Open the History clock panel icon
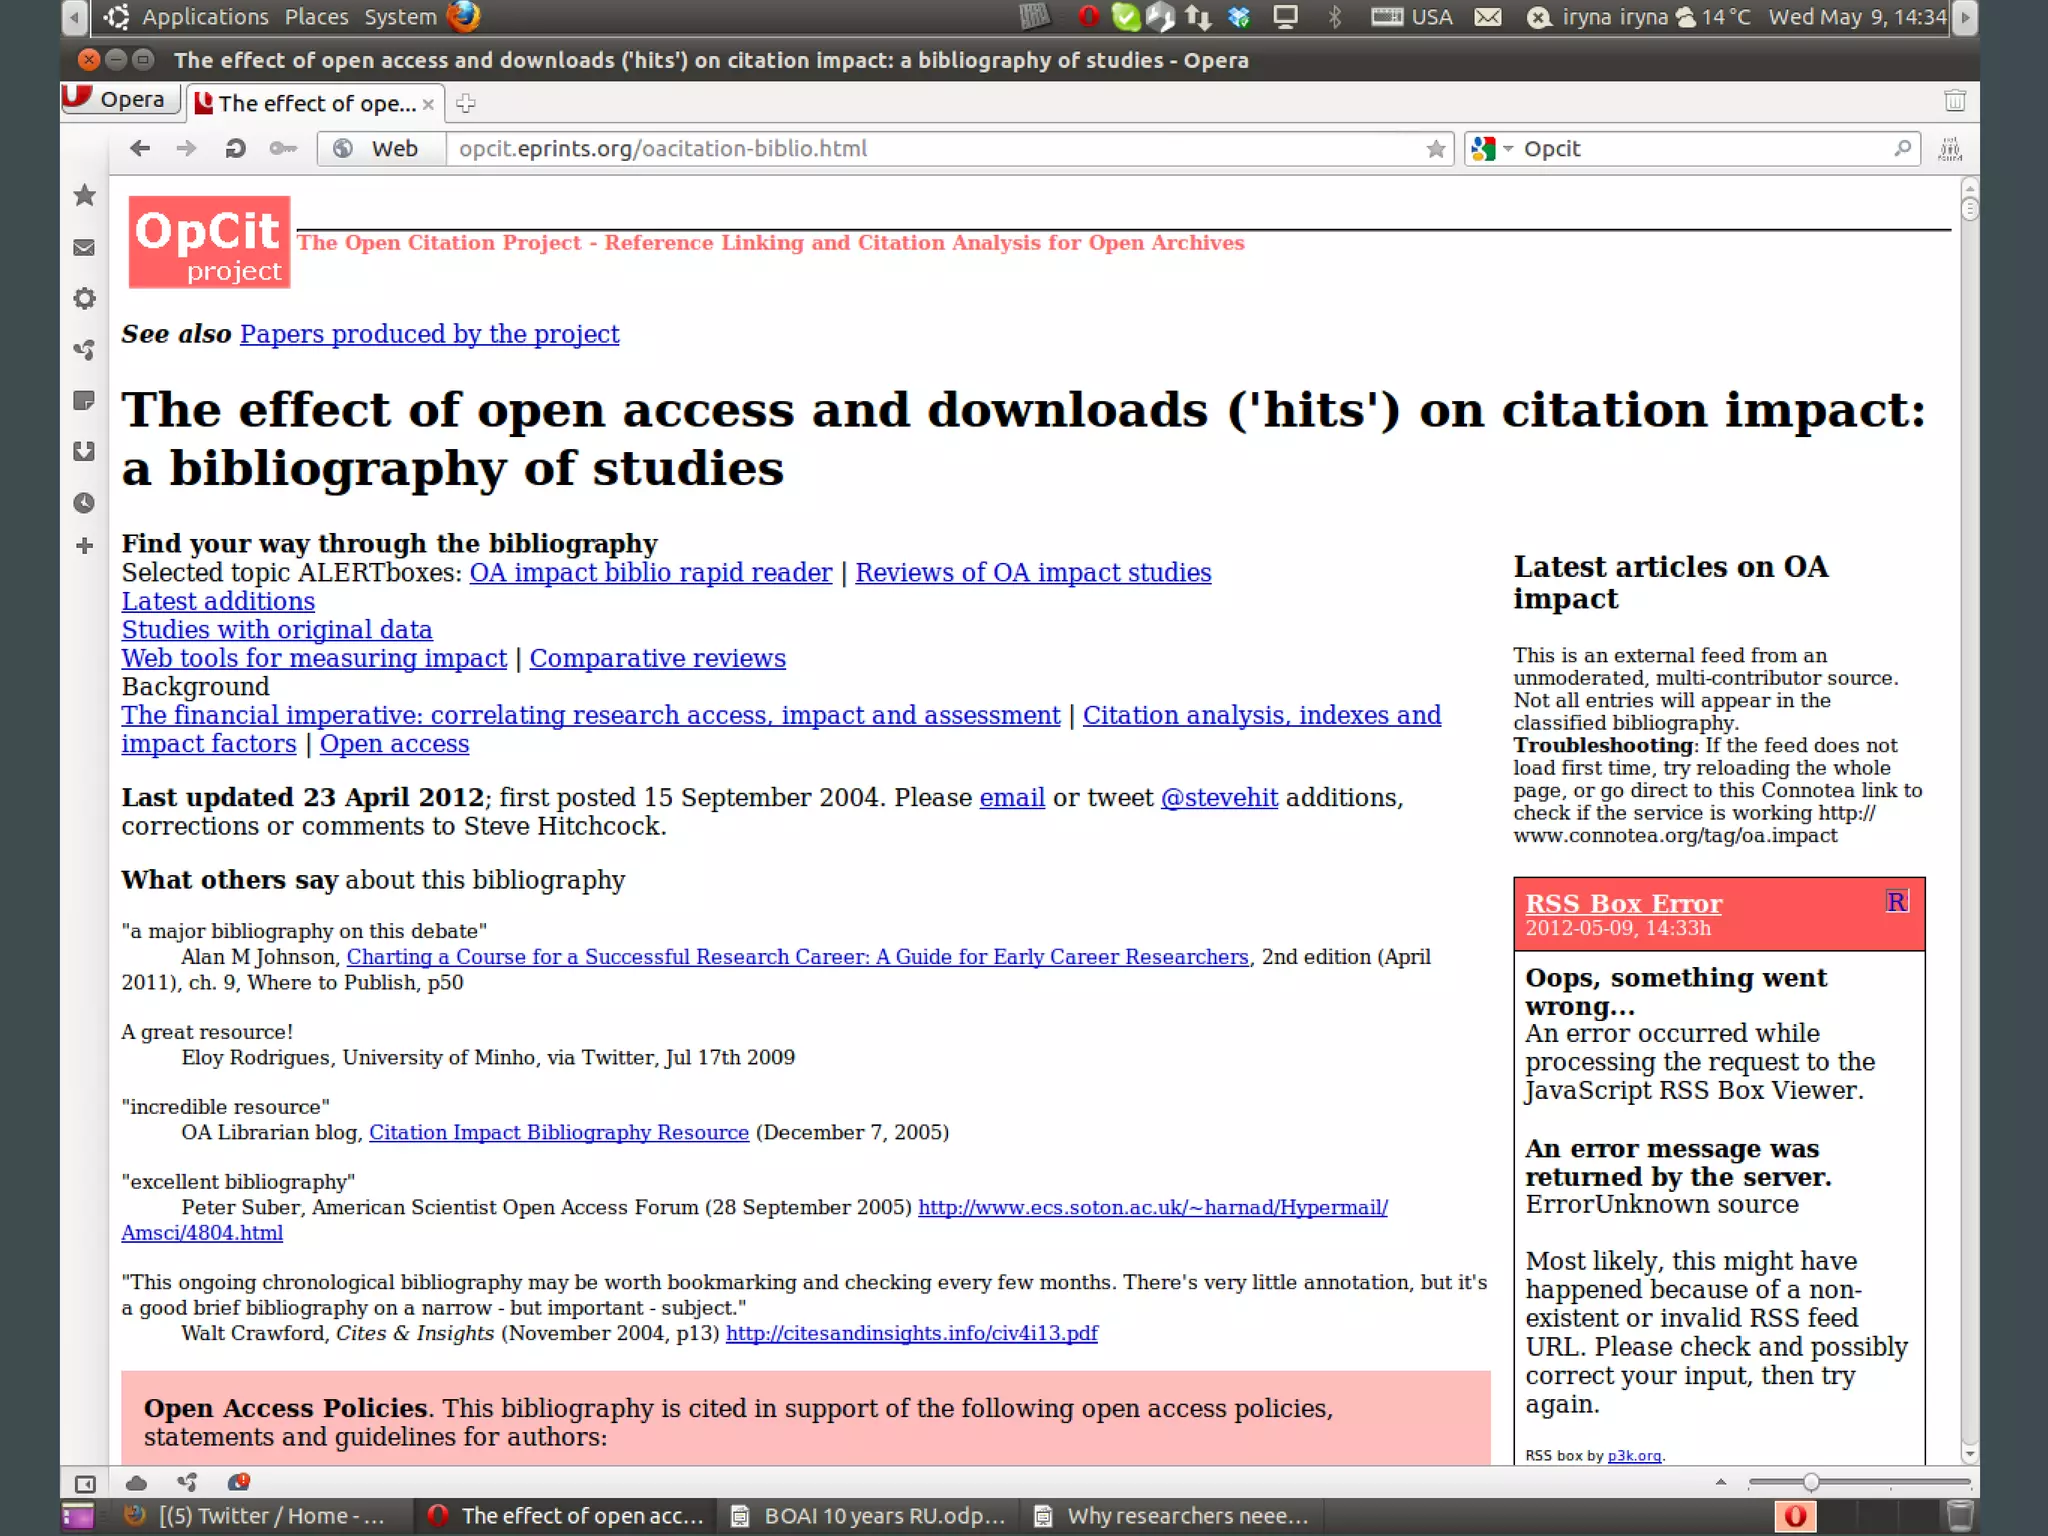2048x1536 pixels. 85,503
